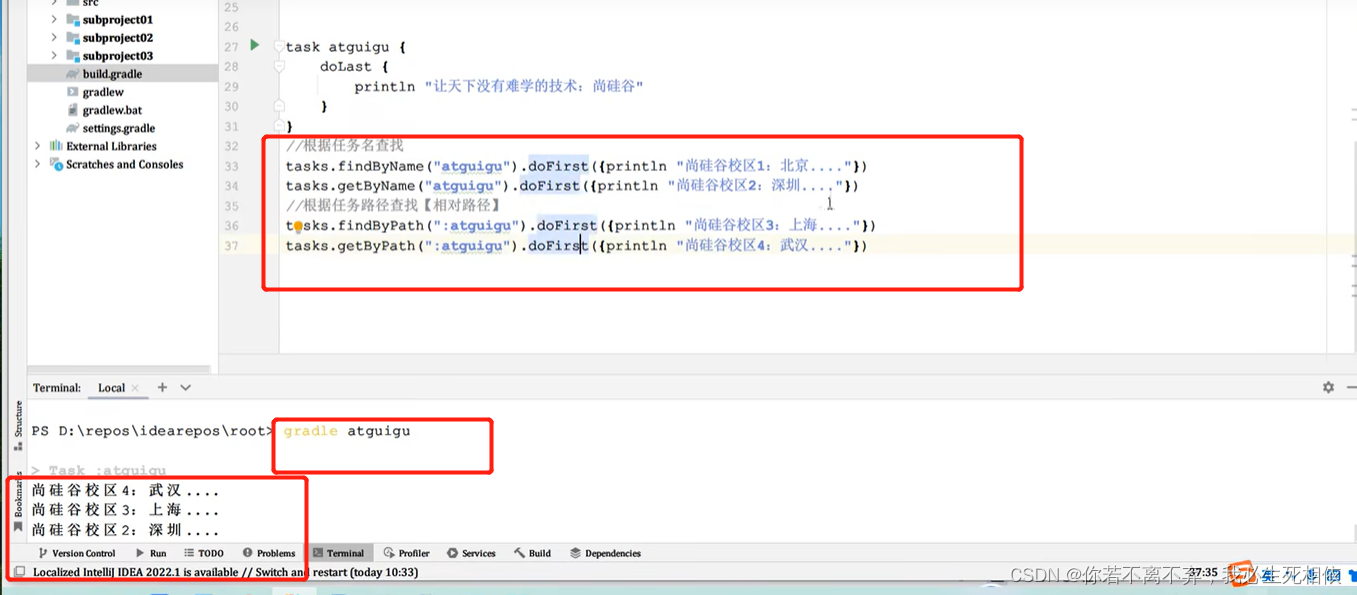
Task: Open the Bookmarks side panel
Action: tap(18, 500)
